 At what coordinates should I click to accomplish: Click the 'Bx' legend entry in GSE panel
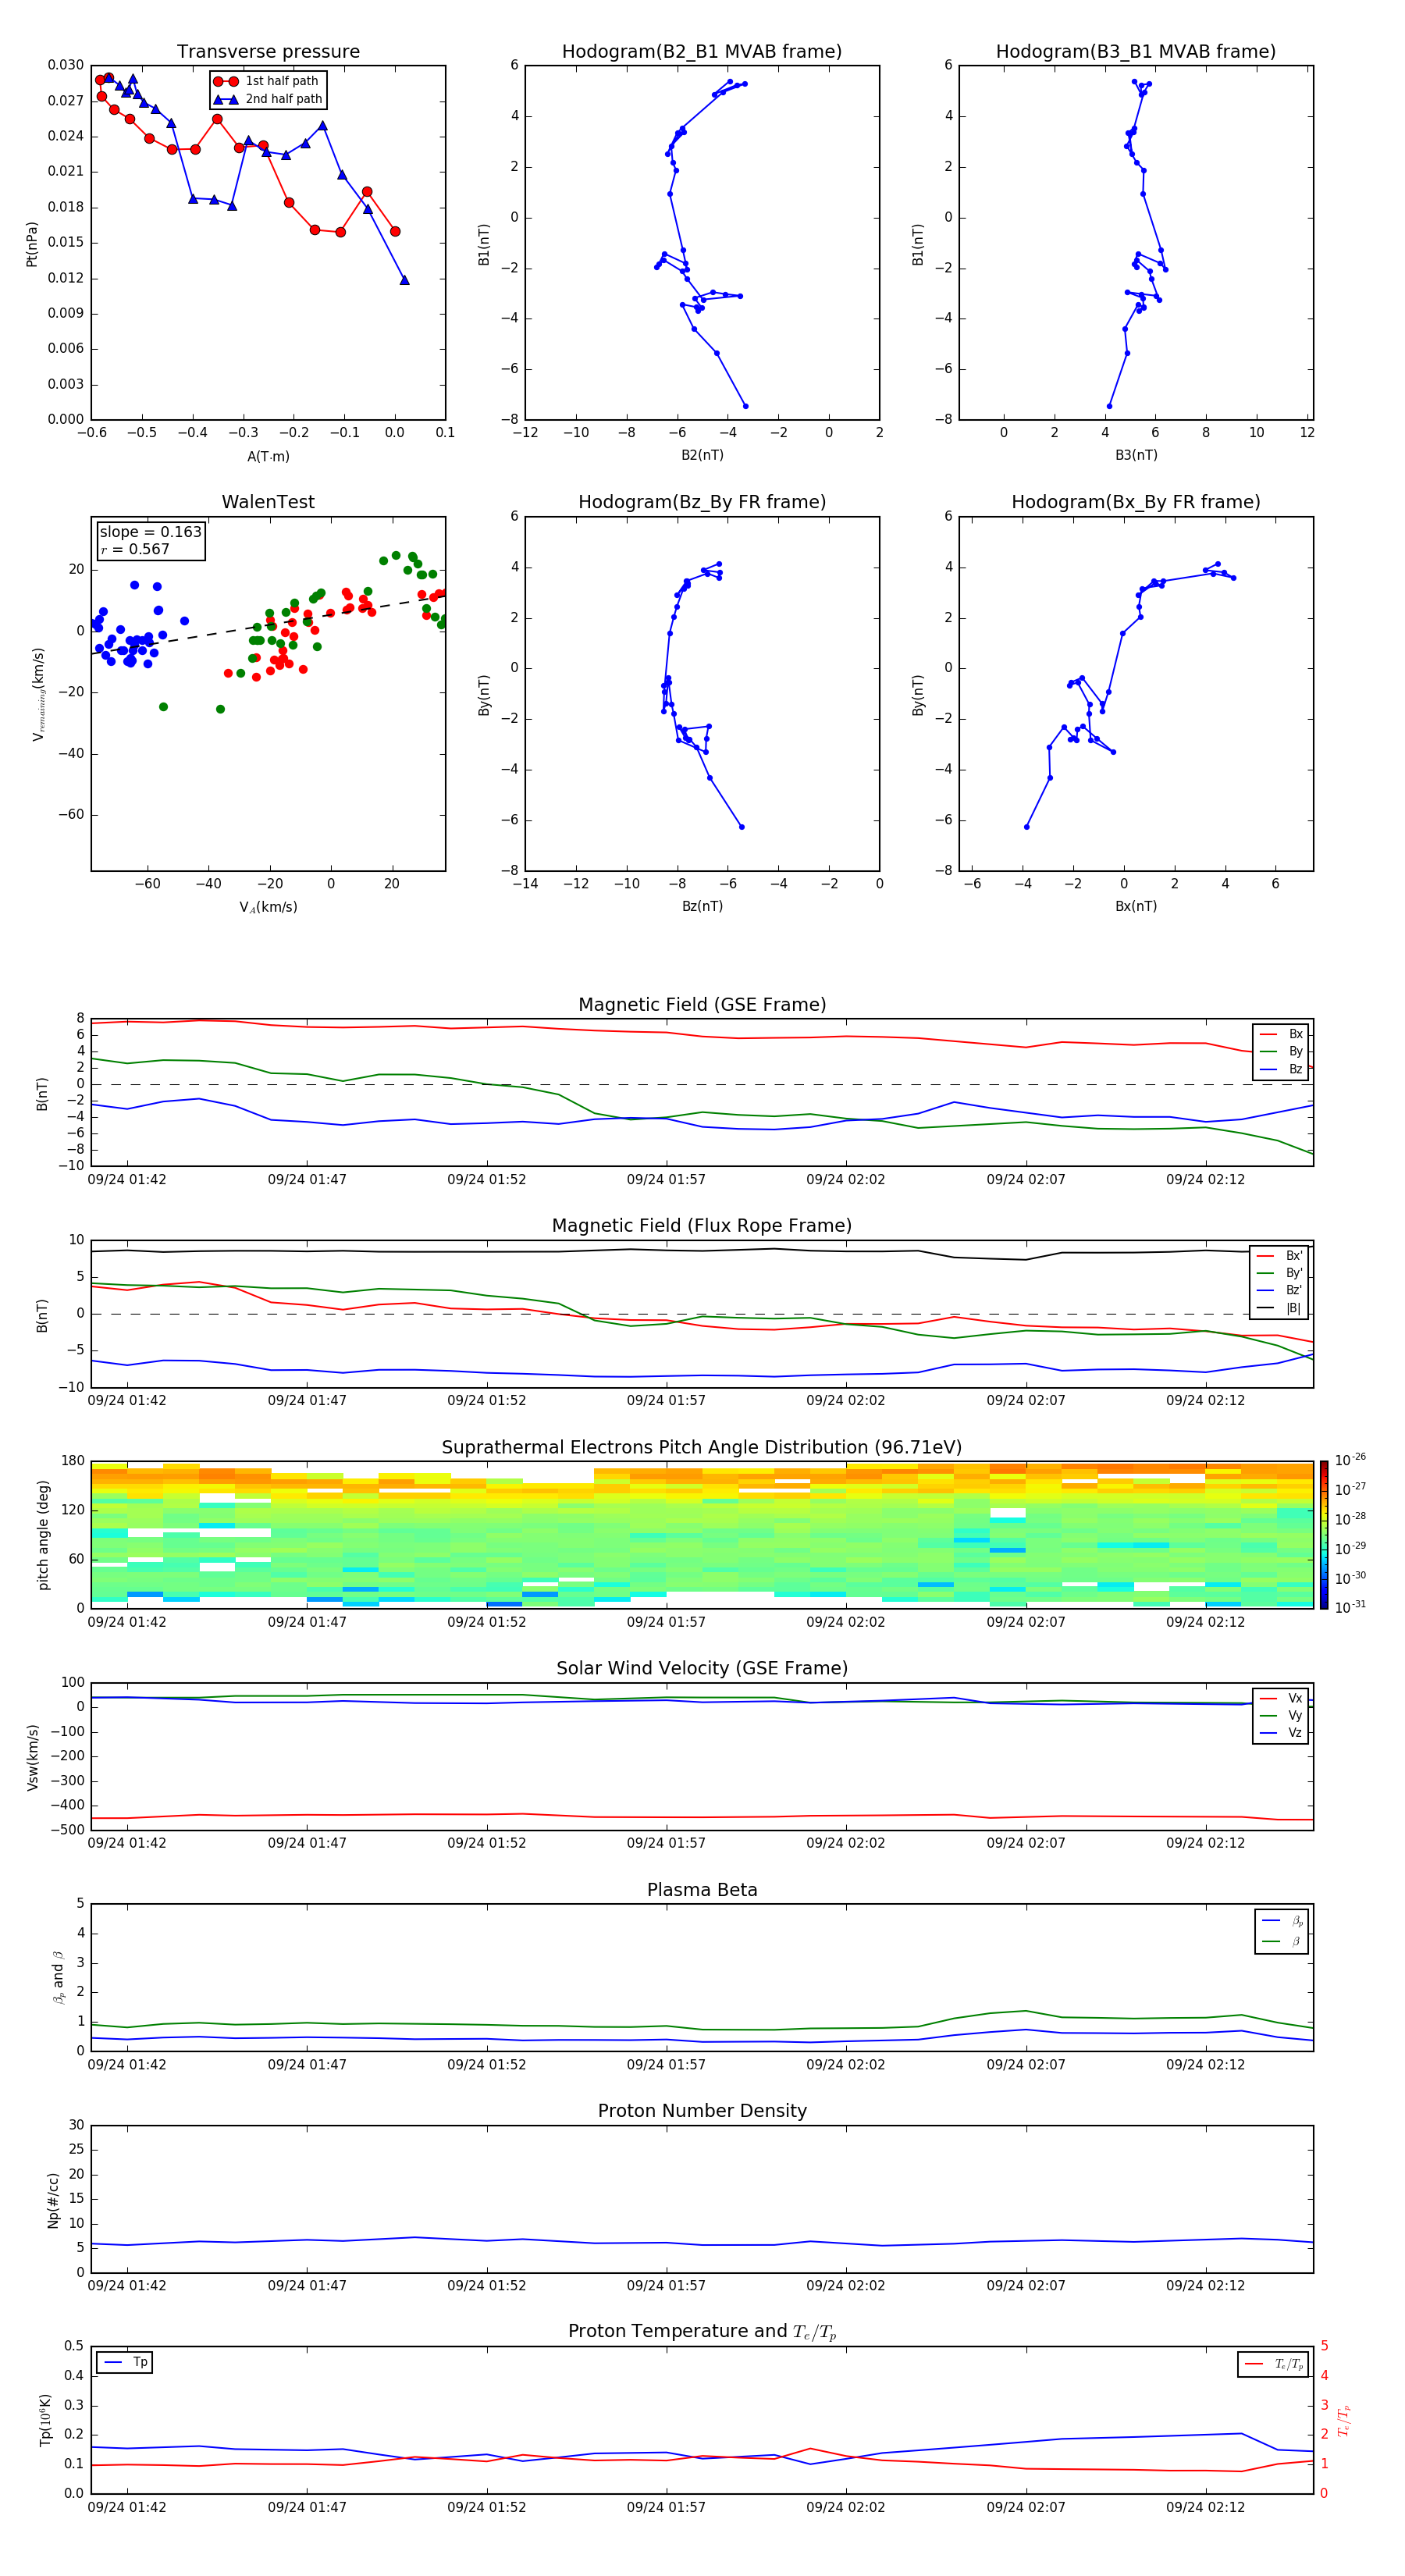pos(1282,1034)
